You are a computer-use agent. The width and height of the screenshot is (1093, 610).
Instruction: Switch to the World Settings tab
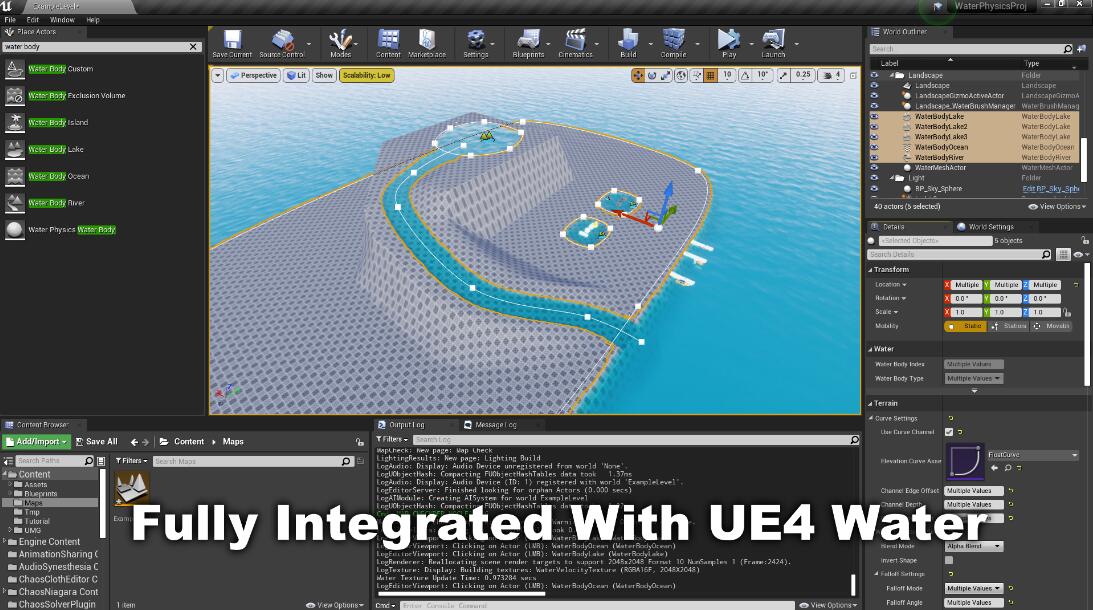(988, 227)
